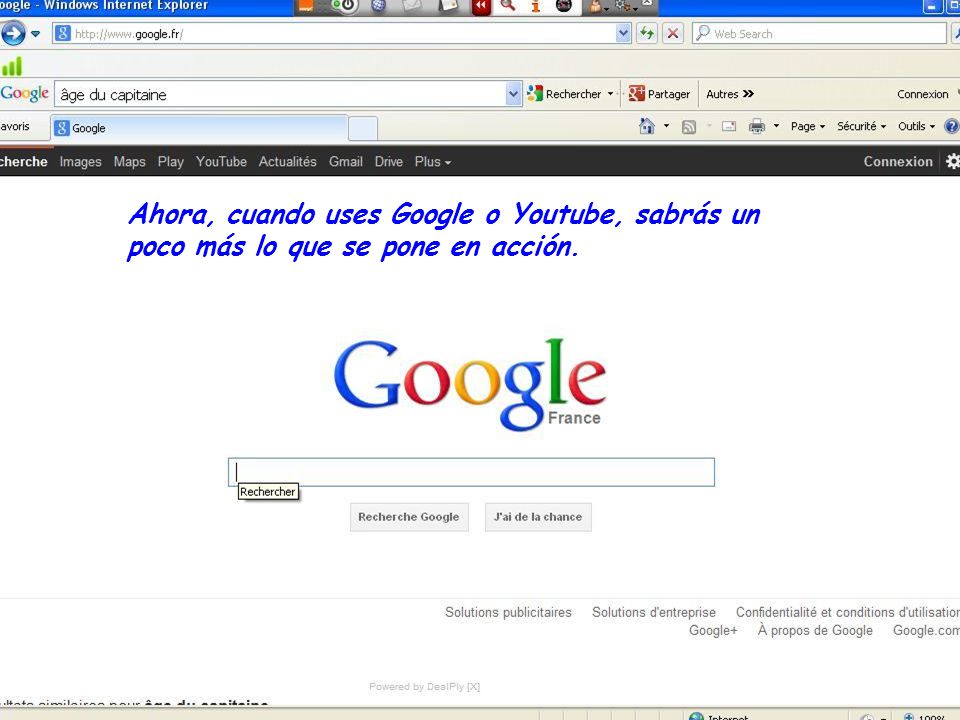The image size is (960, 720).
Task: Open the Solutions d'entreprise footer link
Action: click(654, 612)
